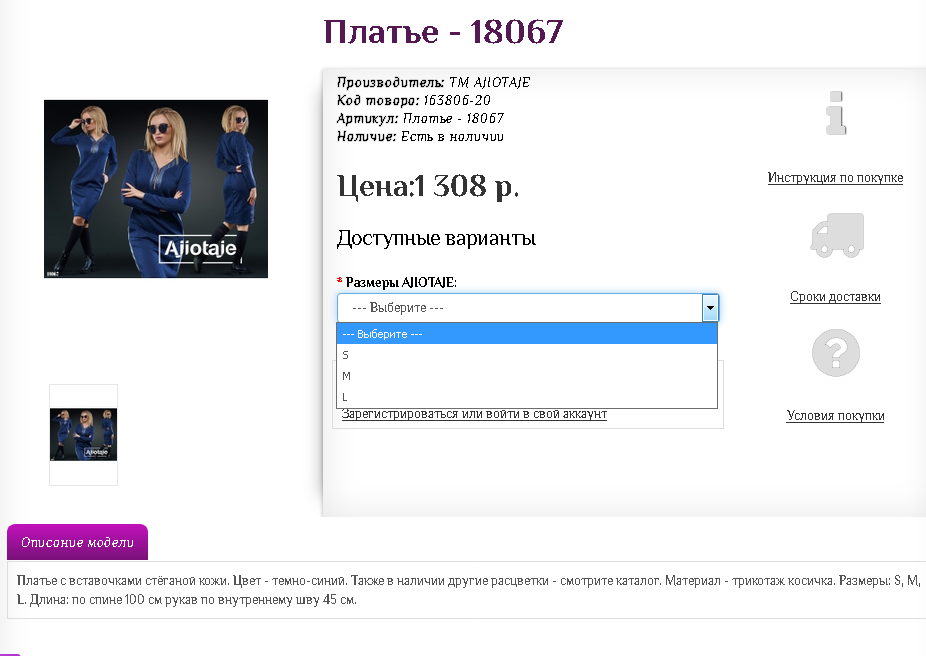926x656 pixels.
Task: Click the 'Платье - 18067' page heading
Action: 444,31
